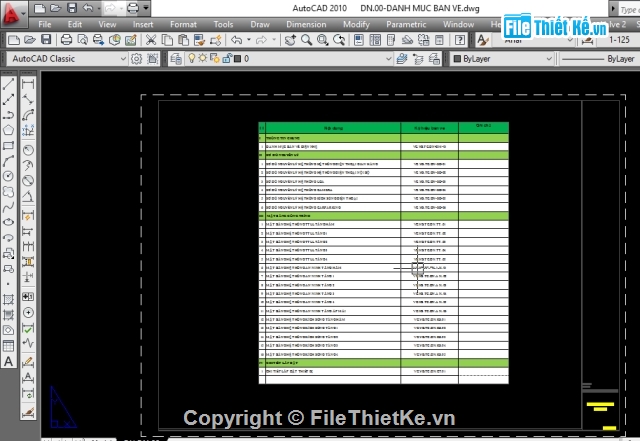Click the Cut scissors icon
Viewport: 640px width, 441px height.
click(x=151, y=40)
